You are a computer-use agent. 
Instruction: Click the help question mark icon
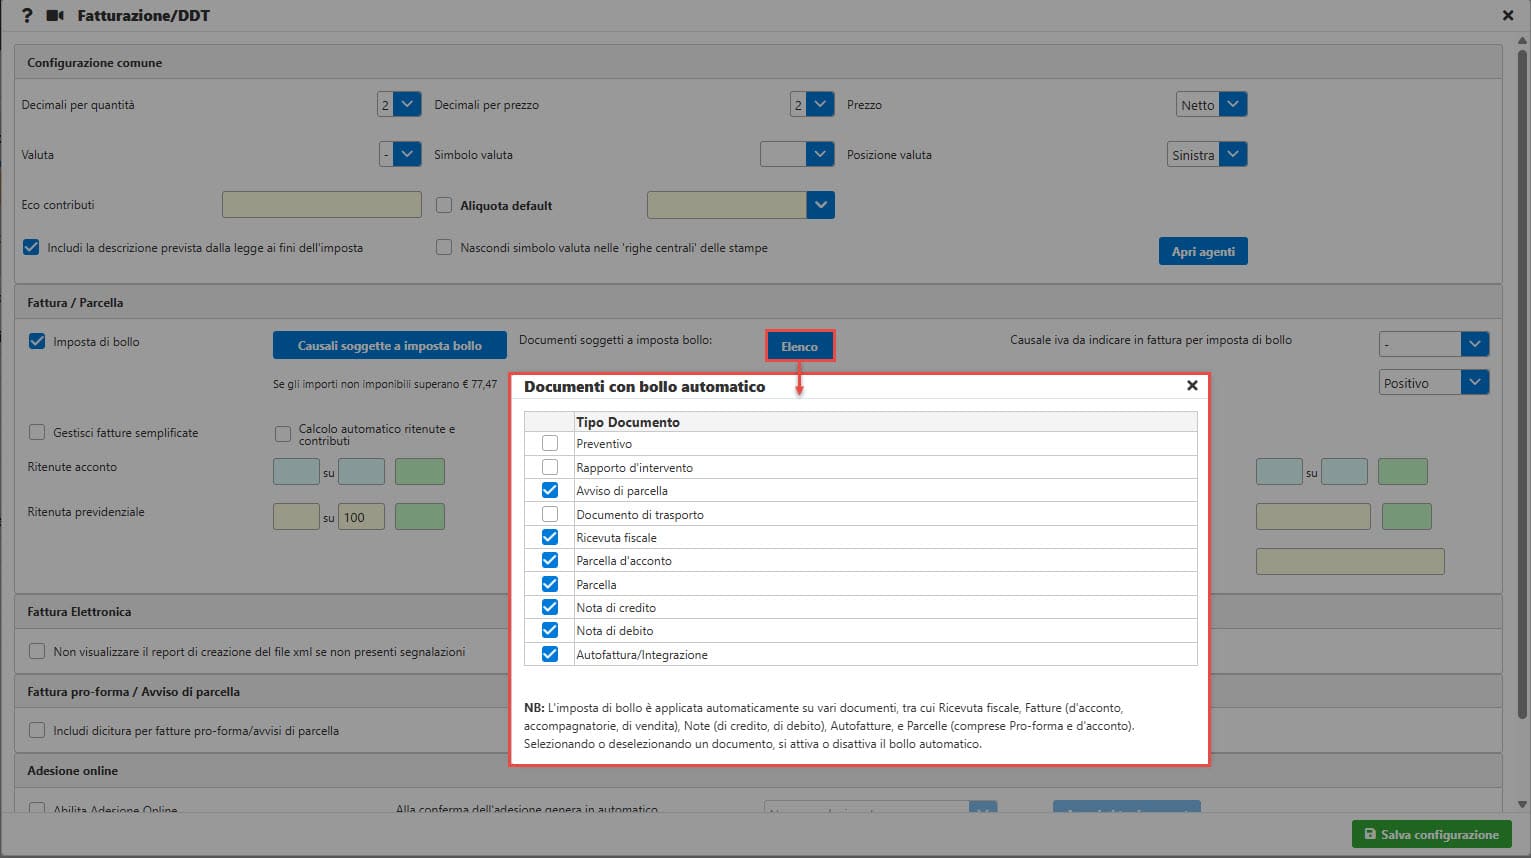(x=27, y=16)
